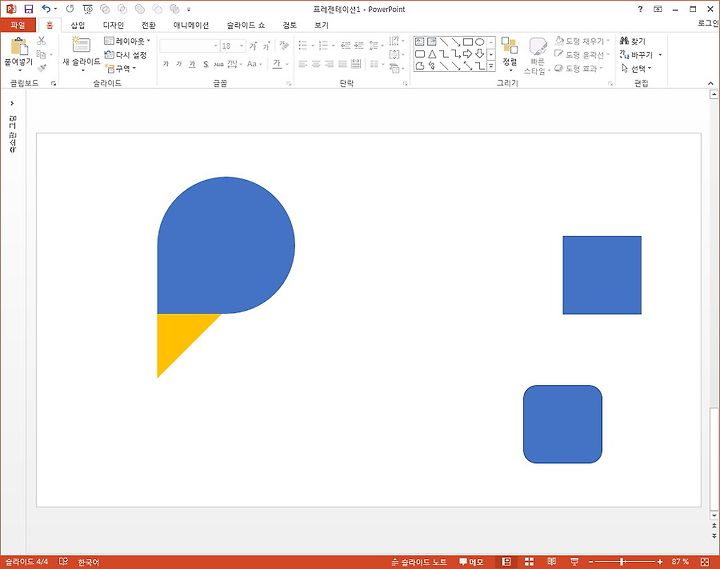Open the Design (디자인) tab
Viewport: 720px width, 569px height.
point(113,25)
